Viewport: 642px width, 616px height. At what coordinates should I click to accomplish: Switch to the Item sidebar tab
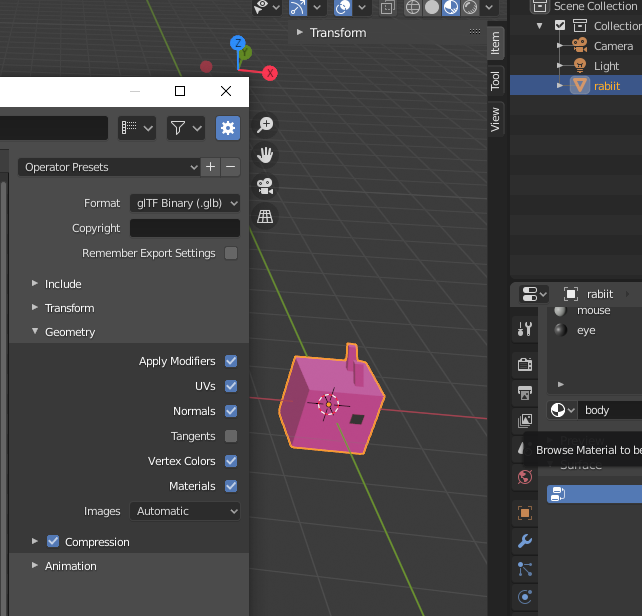click(495, 43)
